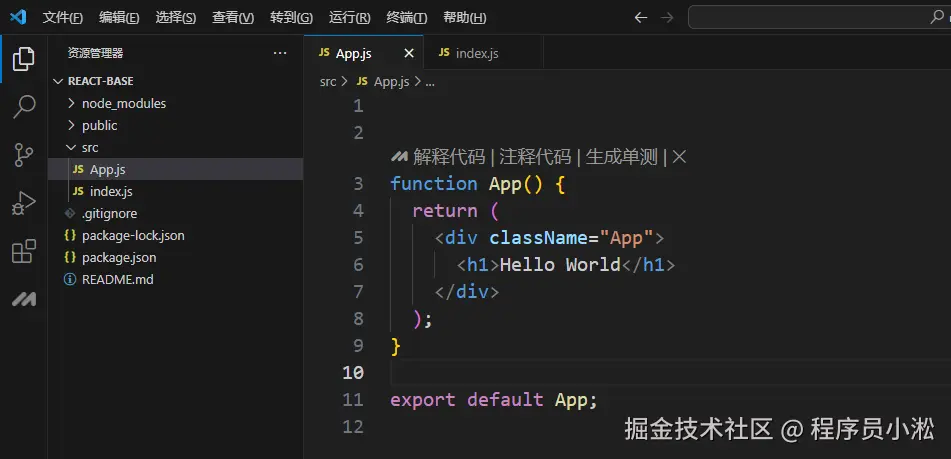Click the 'Hello World' heading text
The image size is (951, 459).
560,264
